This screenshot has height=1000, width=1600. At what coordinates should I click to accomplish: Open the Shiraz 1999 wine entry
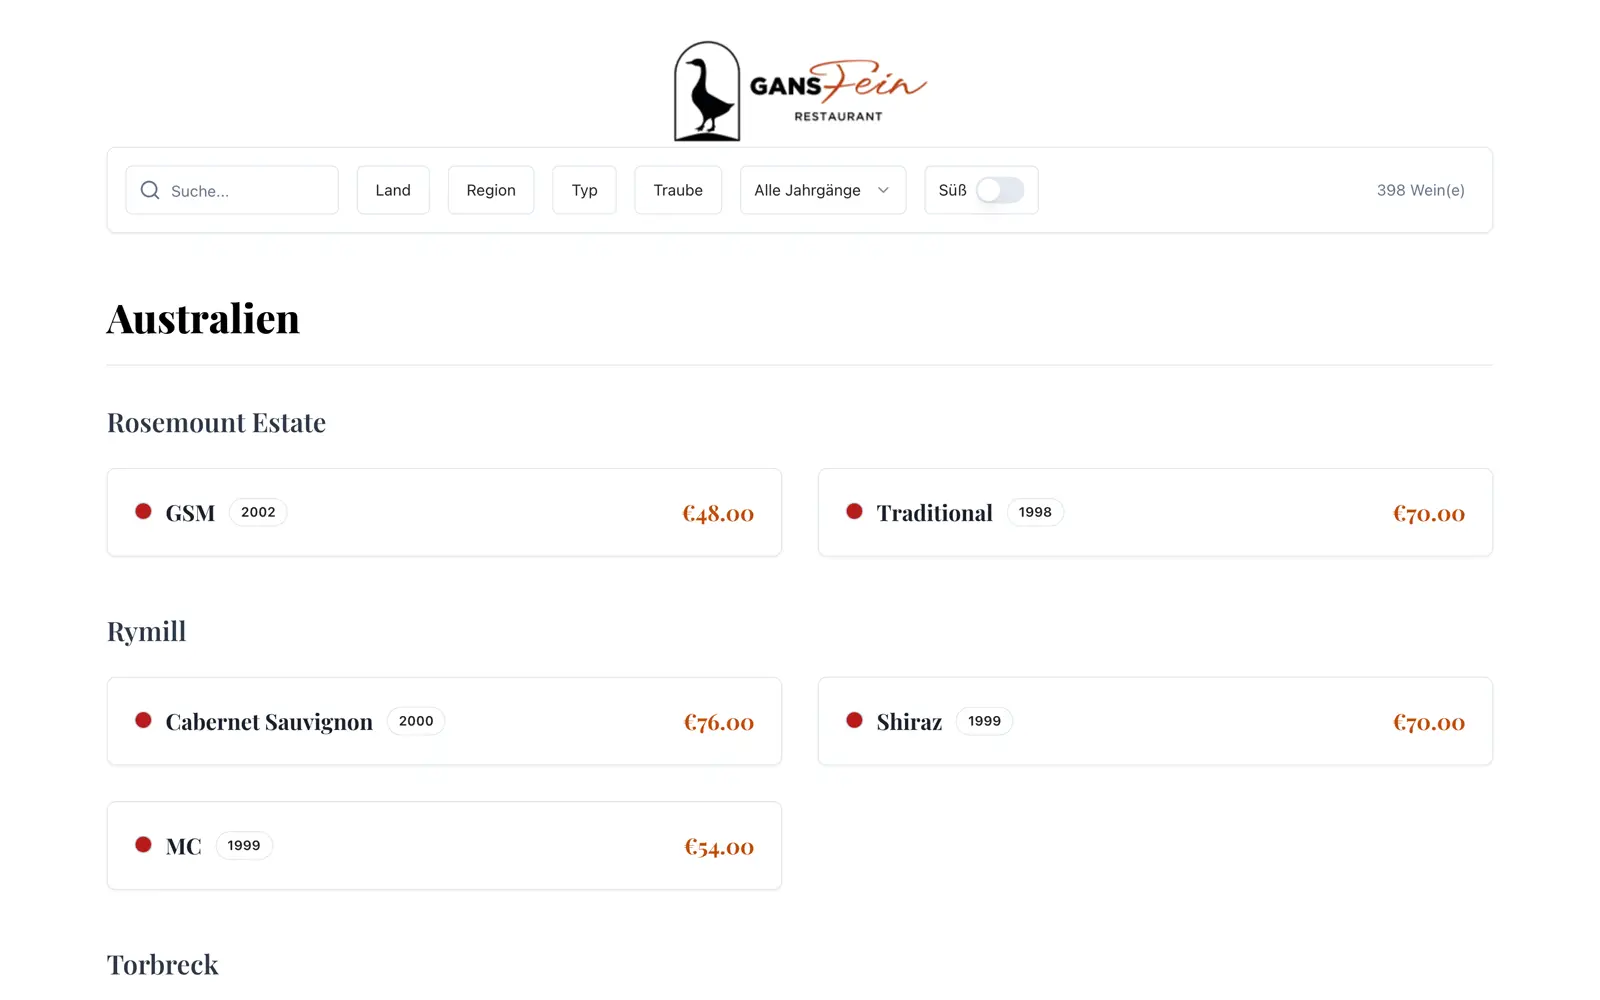point(1155,721)
